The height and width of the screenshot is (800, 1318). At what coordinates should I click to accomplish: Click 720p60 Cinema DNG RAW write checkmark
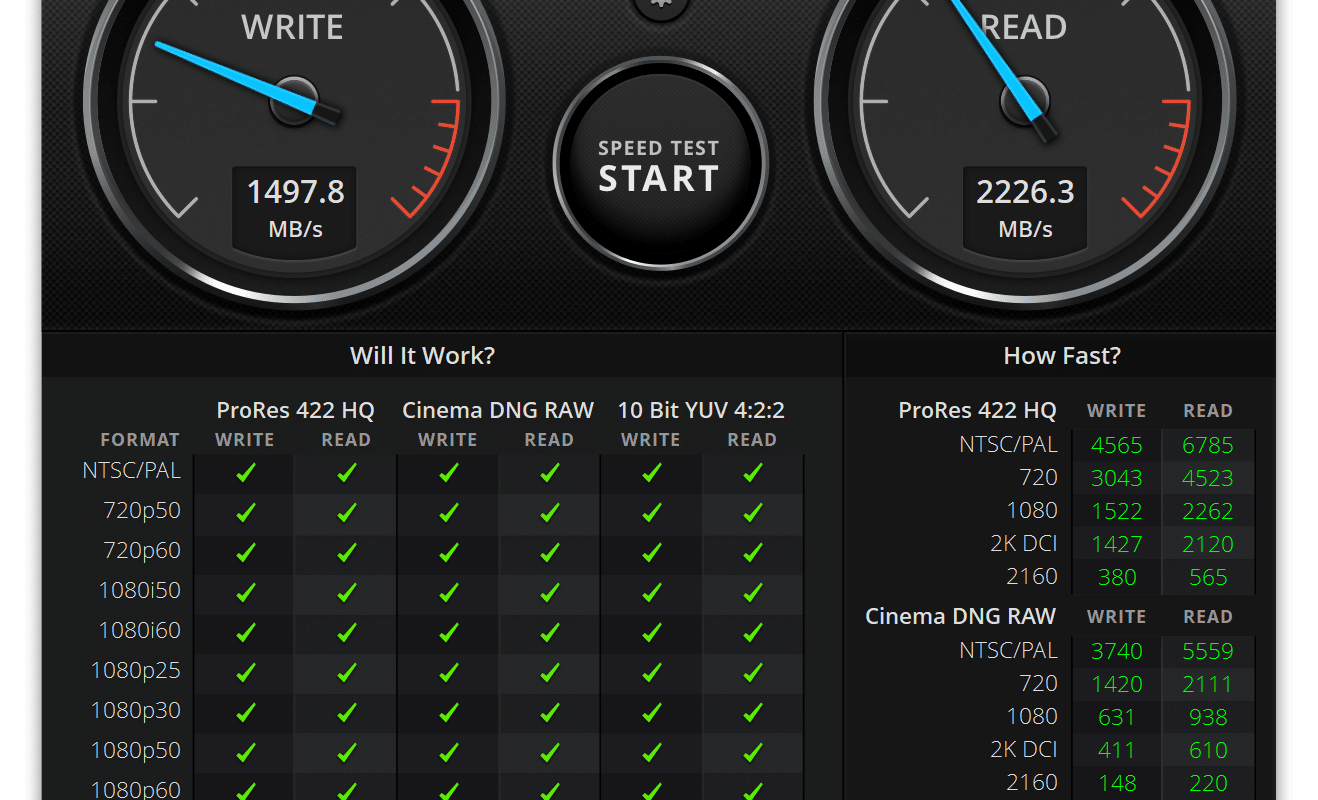448,552
